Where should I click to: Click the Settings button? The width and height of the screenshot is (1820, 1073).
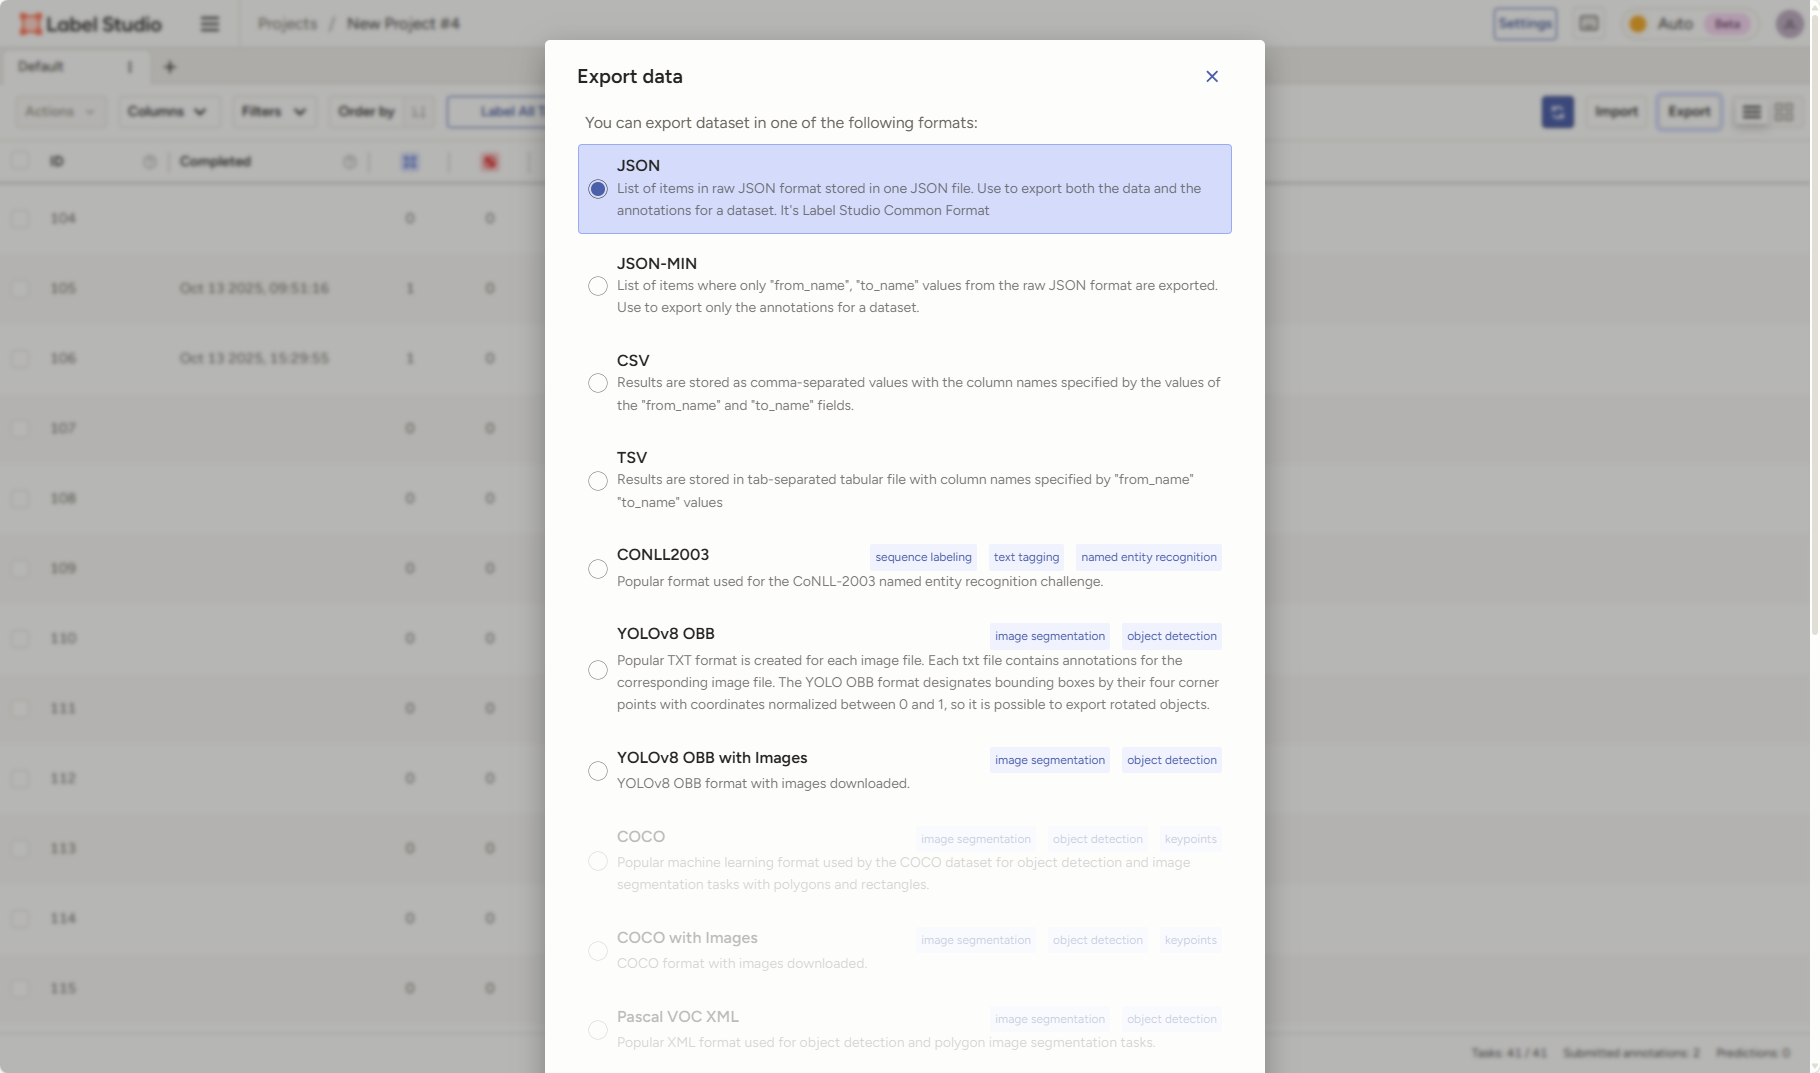pos(1524,24)
